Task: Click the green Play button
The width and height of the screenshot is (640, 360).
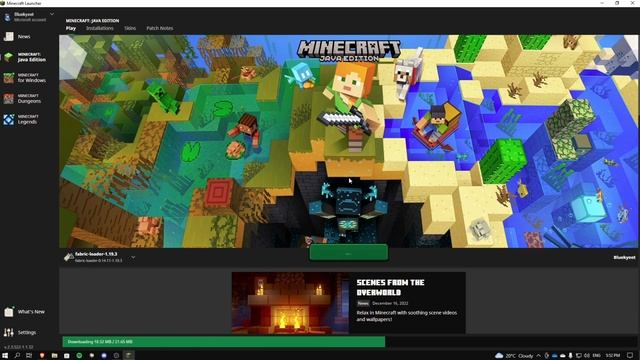Action: click(x=349, y=253)
